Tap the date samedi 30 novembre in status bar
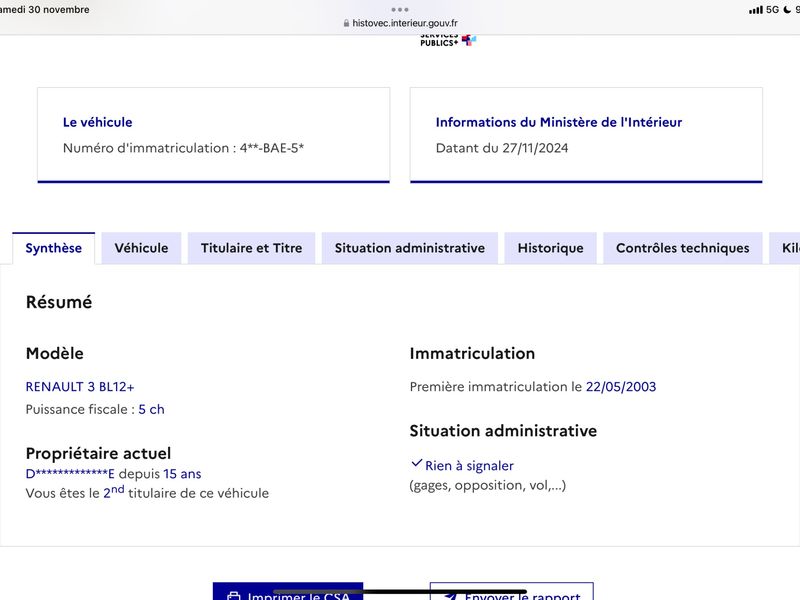 click(x=44, y=10)
